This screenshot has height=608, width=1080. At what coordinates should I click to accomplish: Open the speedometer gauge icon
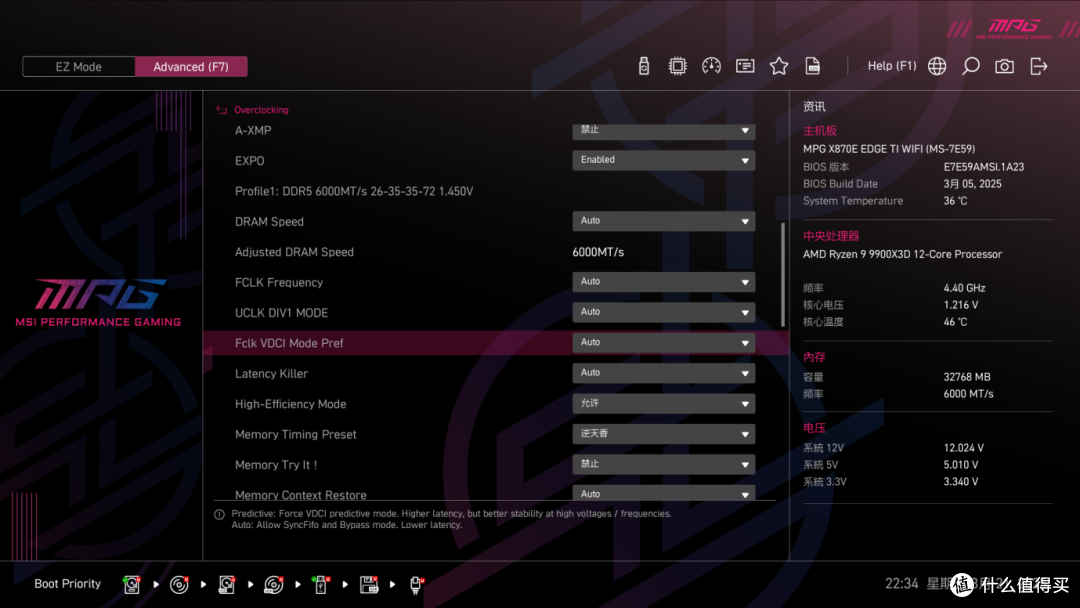pos(711,66)
